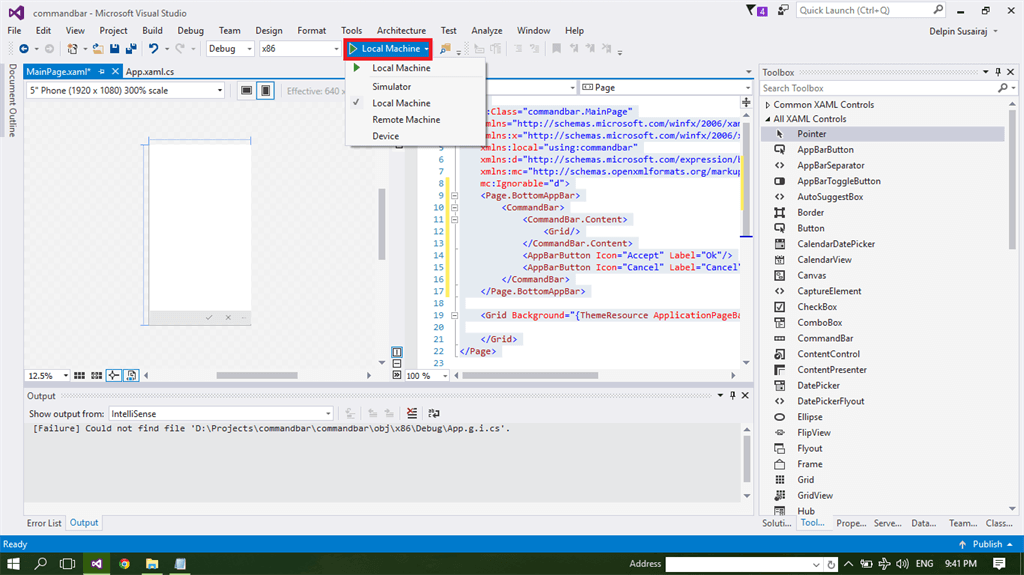Viewport: 1024px width, 575px height.
Task: Click the feedback icon beside Quick Launch
Action: (783, 10)
